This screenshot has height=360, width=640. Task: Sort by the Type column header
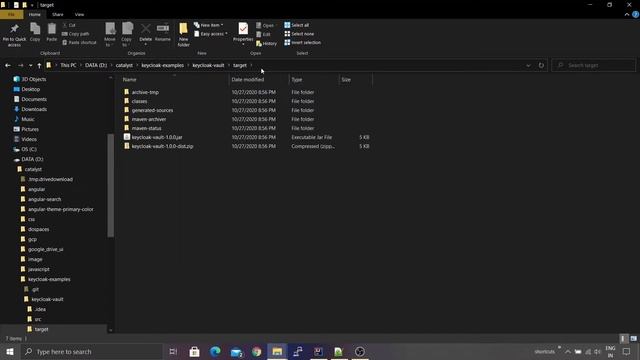pyautogui.click(x=297, y=80)
